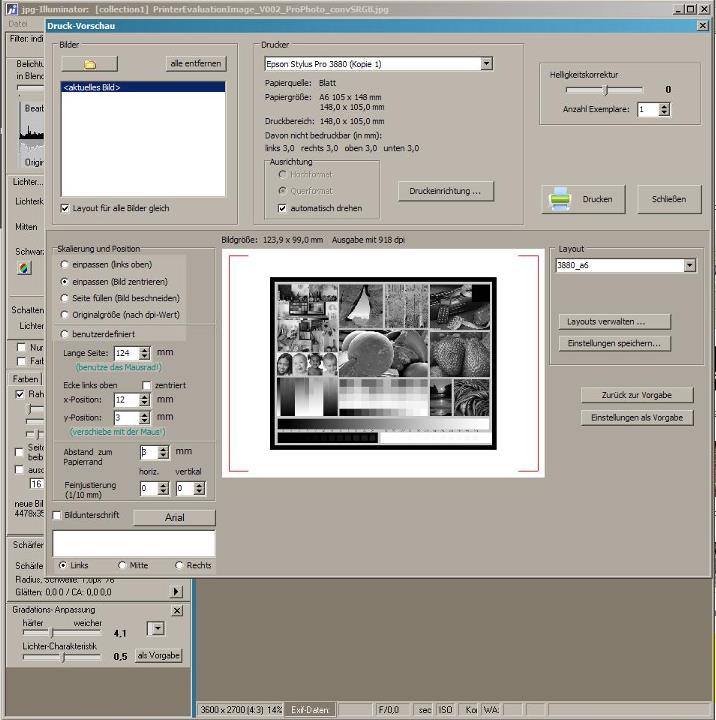Select the 'Mitte' alignment radio button
This screenshot has width=716, height=720.
(122, 565)
